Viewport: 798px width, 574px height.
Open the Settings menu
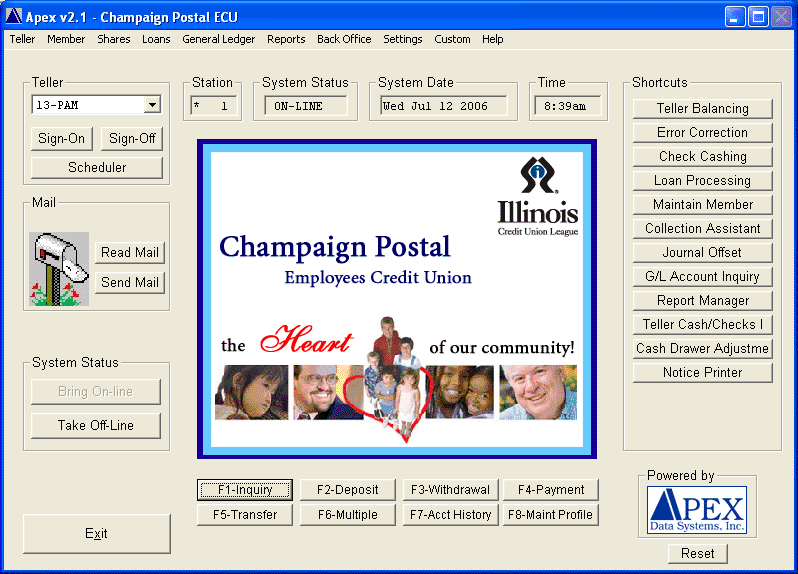click(x=403, y=39)
